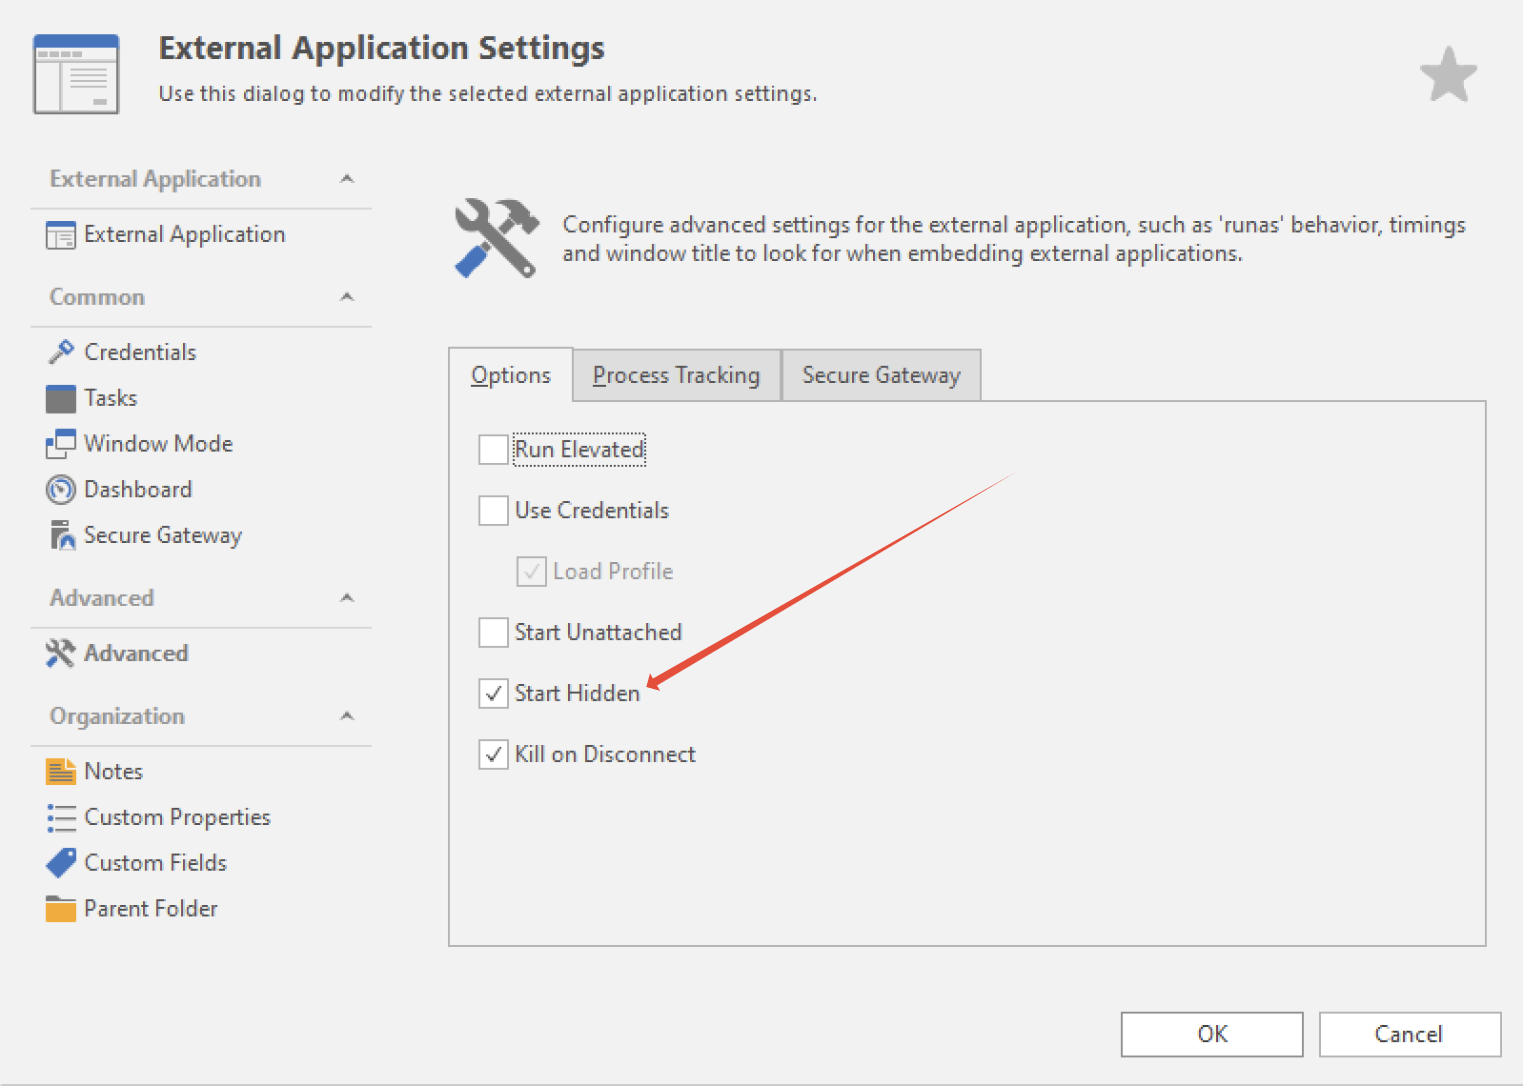Tick the Use Credentials checkbox
Viewport: 1523px width, 1086px height.
[x=493, y=511]
